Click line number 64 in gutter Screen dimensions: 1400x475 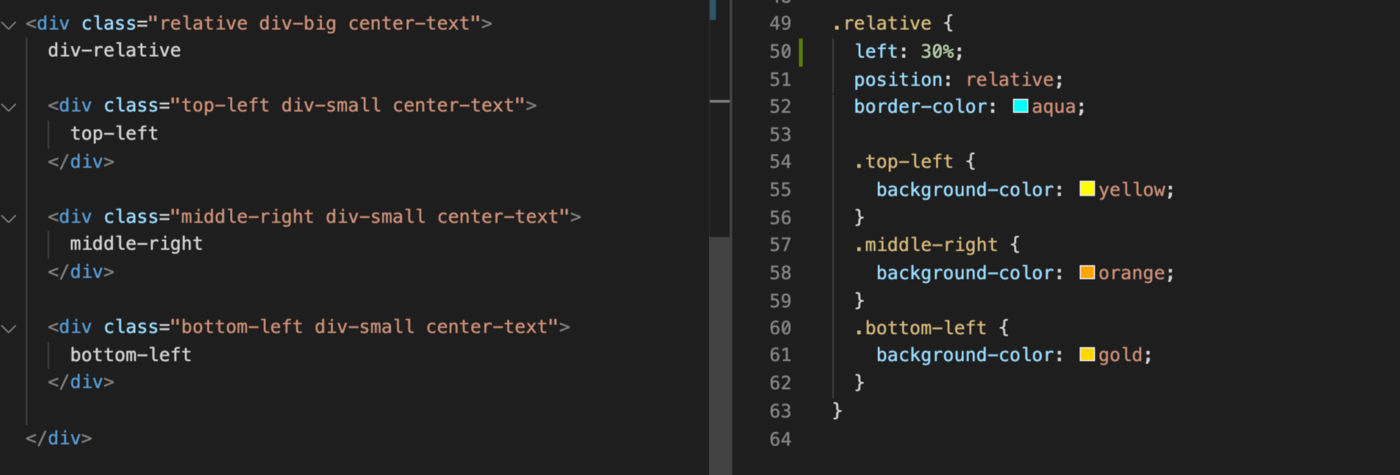(780, 438)
